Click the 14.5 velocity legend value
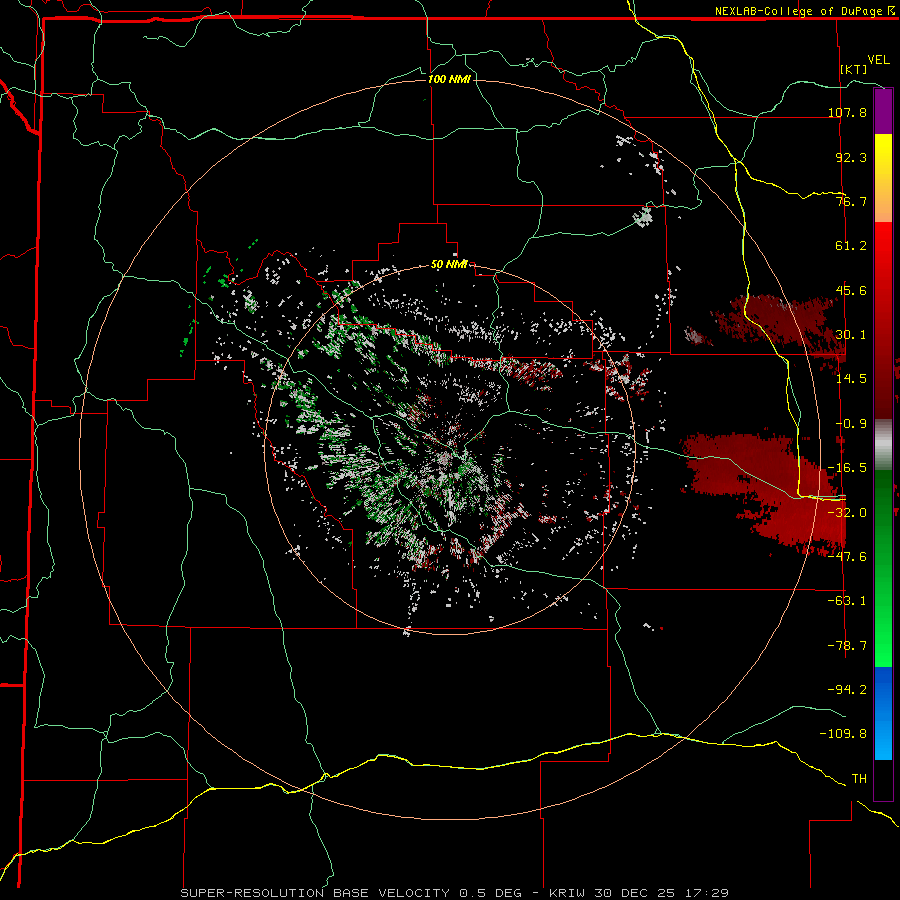This screenshot has width=900, height=900. (x=851, y=379)
